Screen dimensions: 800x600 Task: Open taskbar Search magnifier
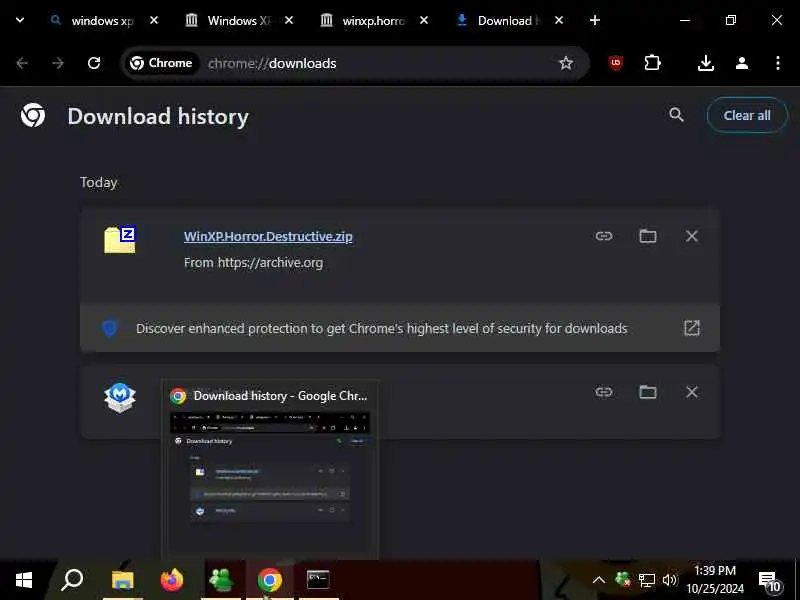[72, 580]
